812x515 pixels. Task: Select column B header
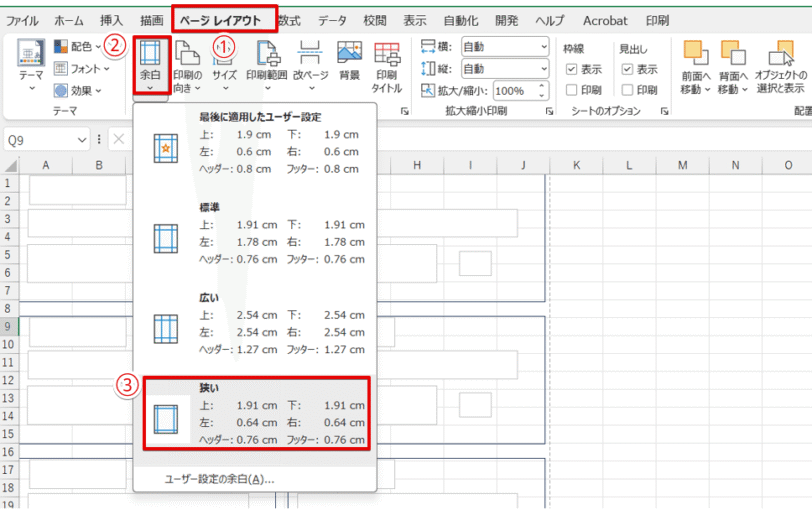pyautogui.click(x=99, y=165)
